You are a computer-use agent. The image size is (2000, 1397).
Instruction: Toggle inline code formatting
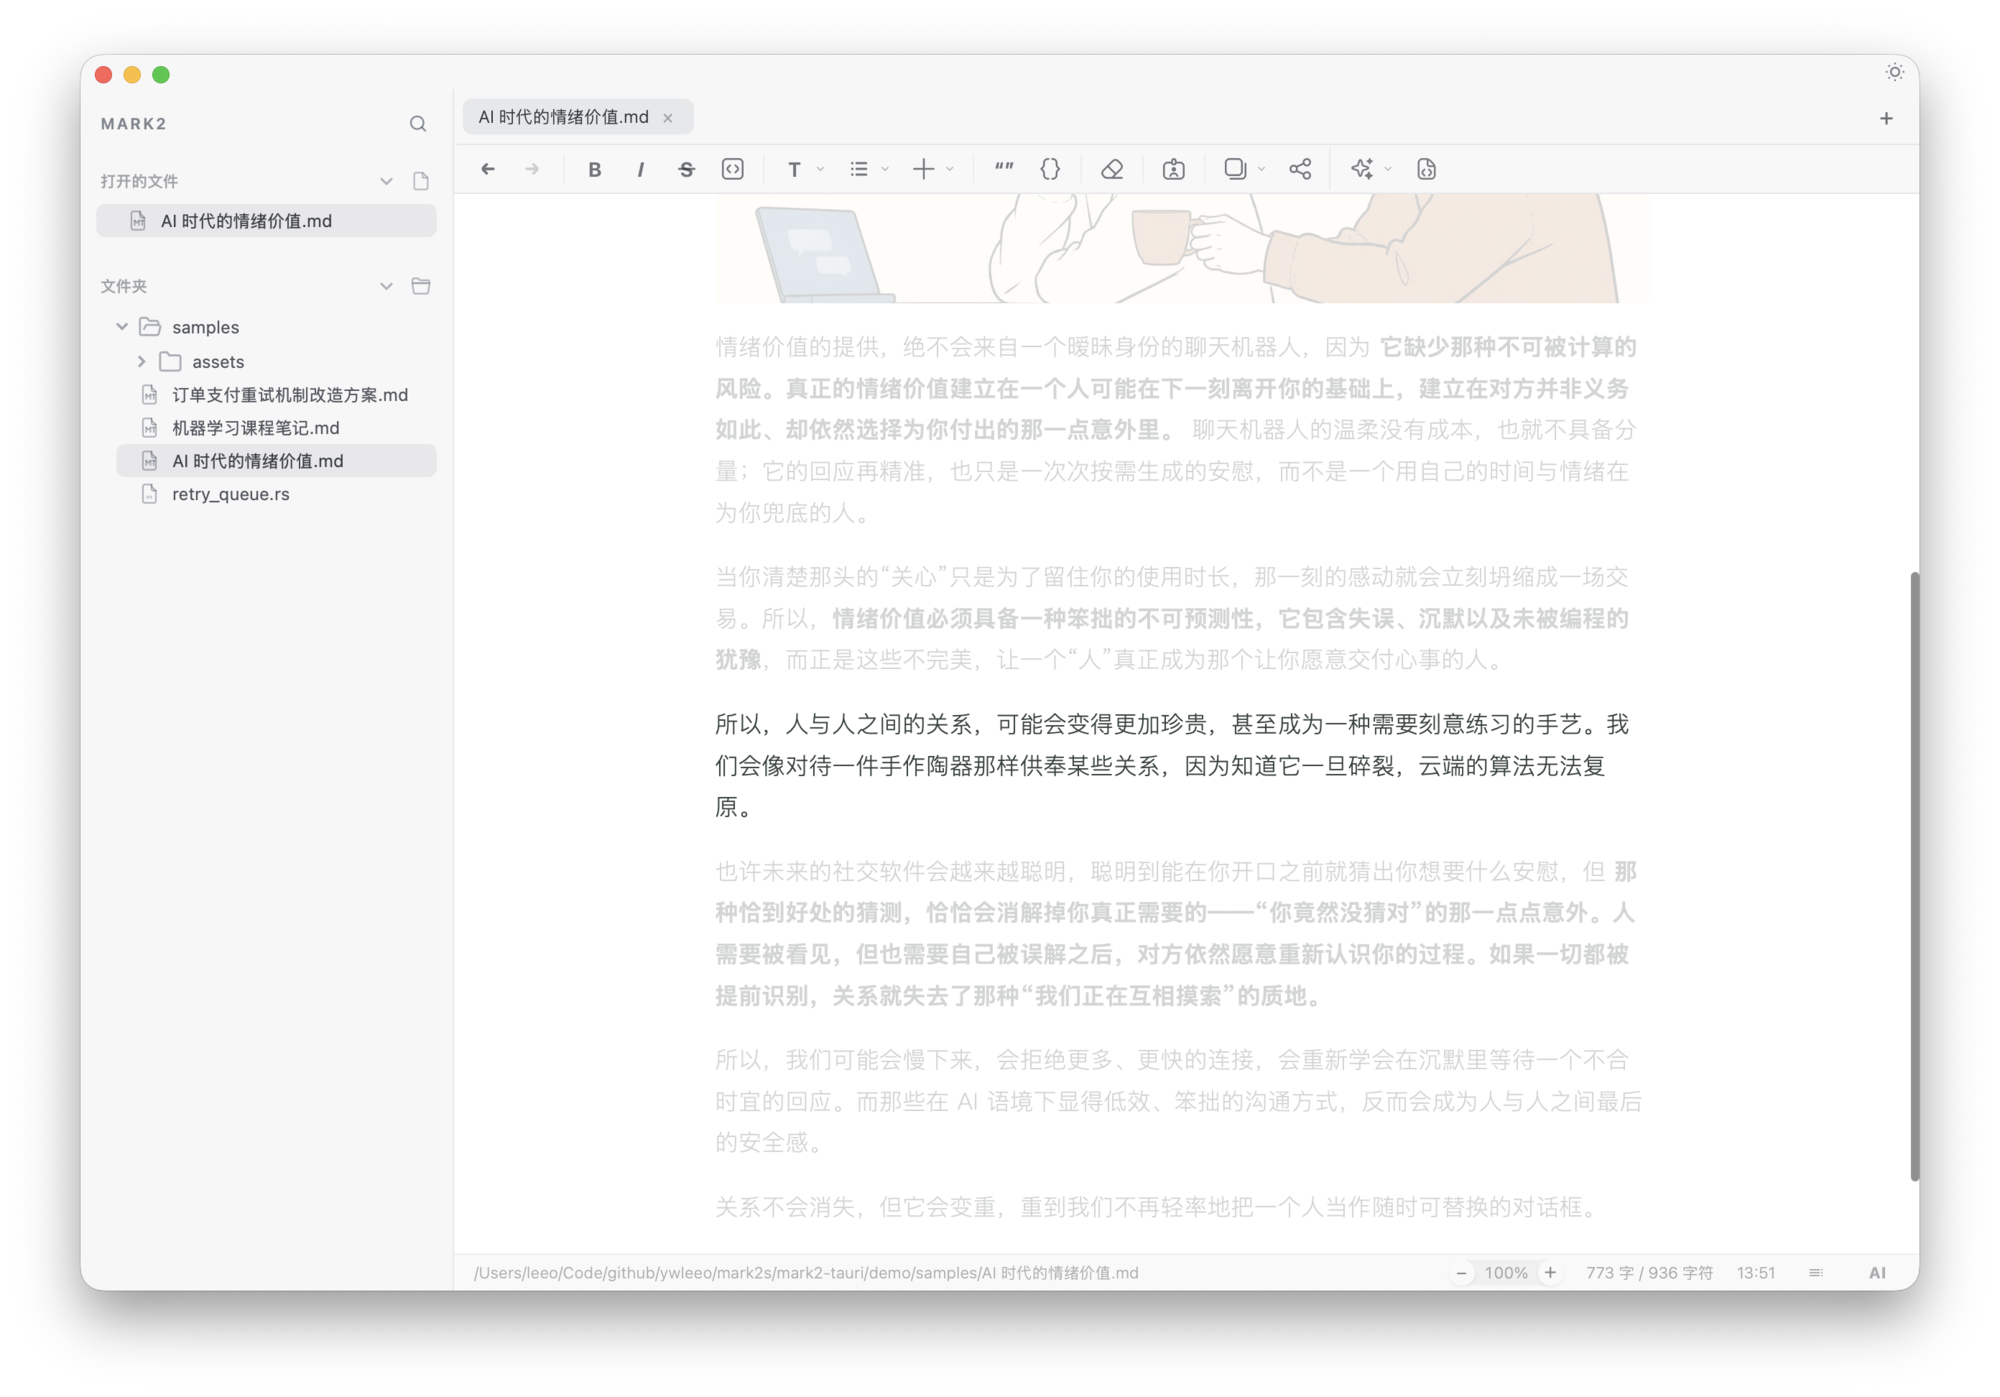coord(733,169)
